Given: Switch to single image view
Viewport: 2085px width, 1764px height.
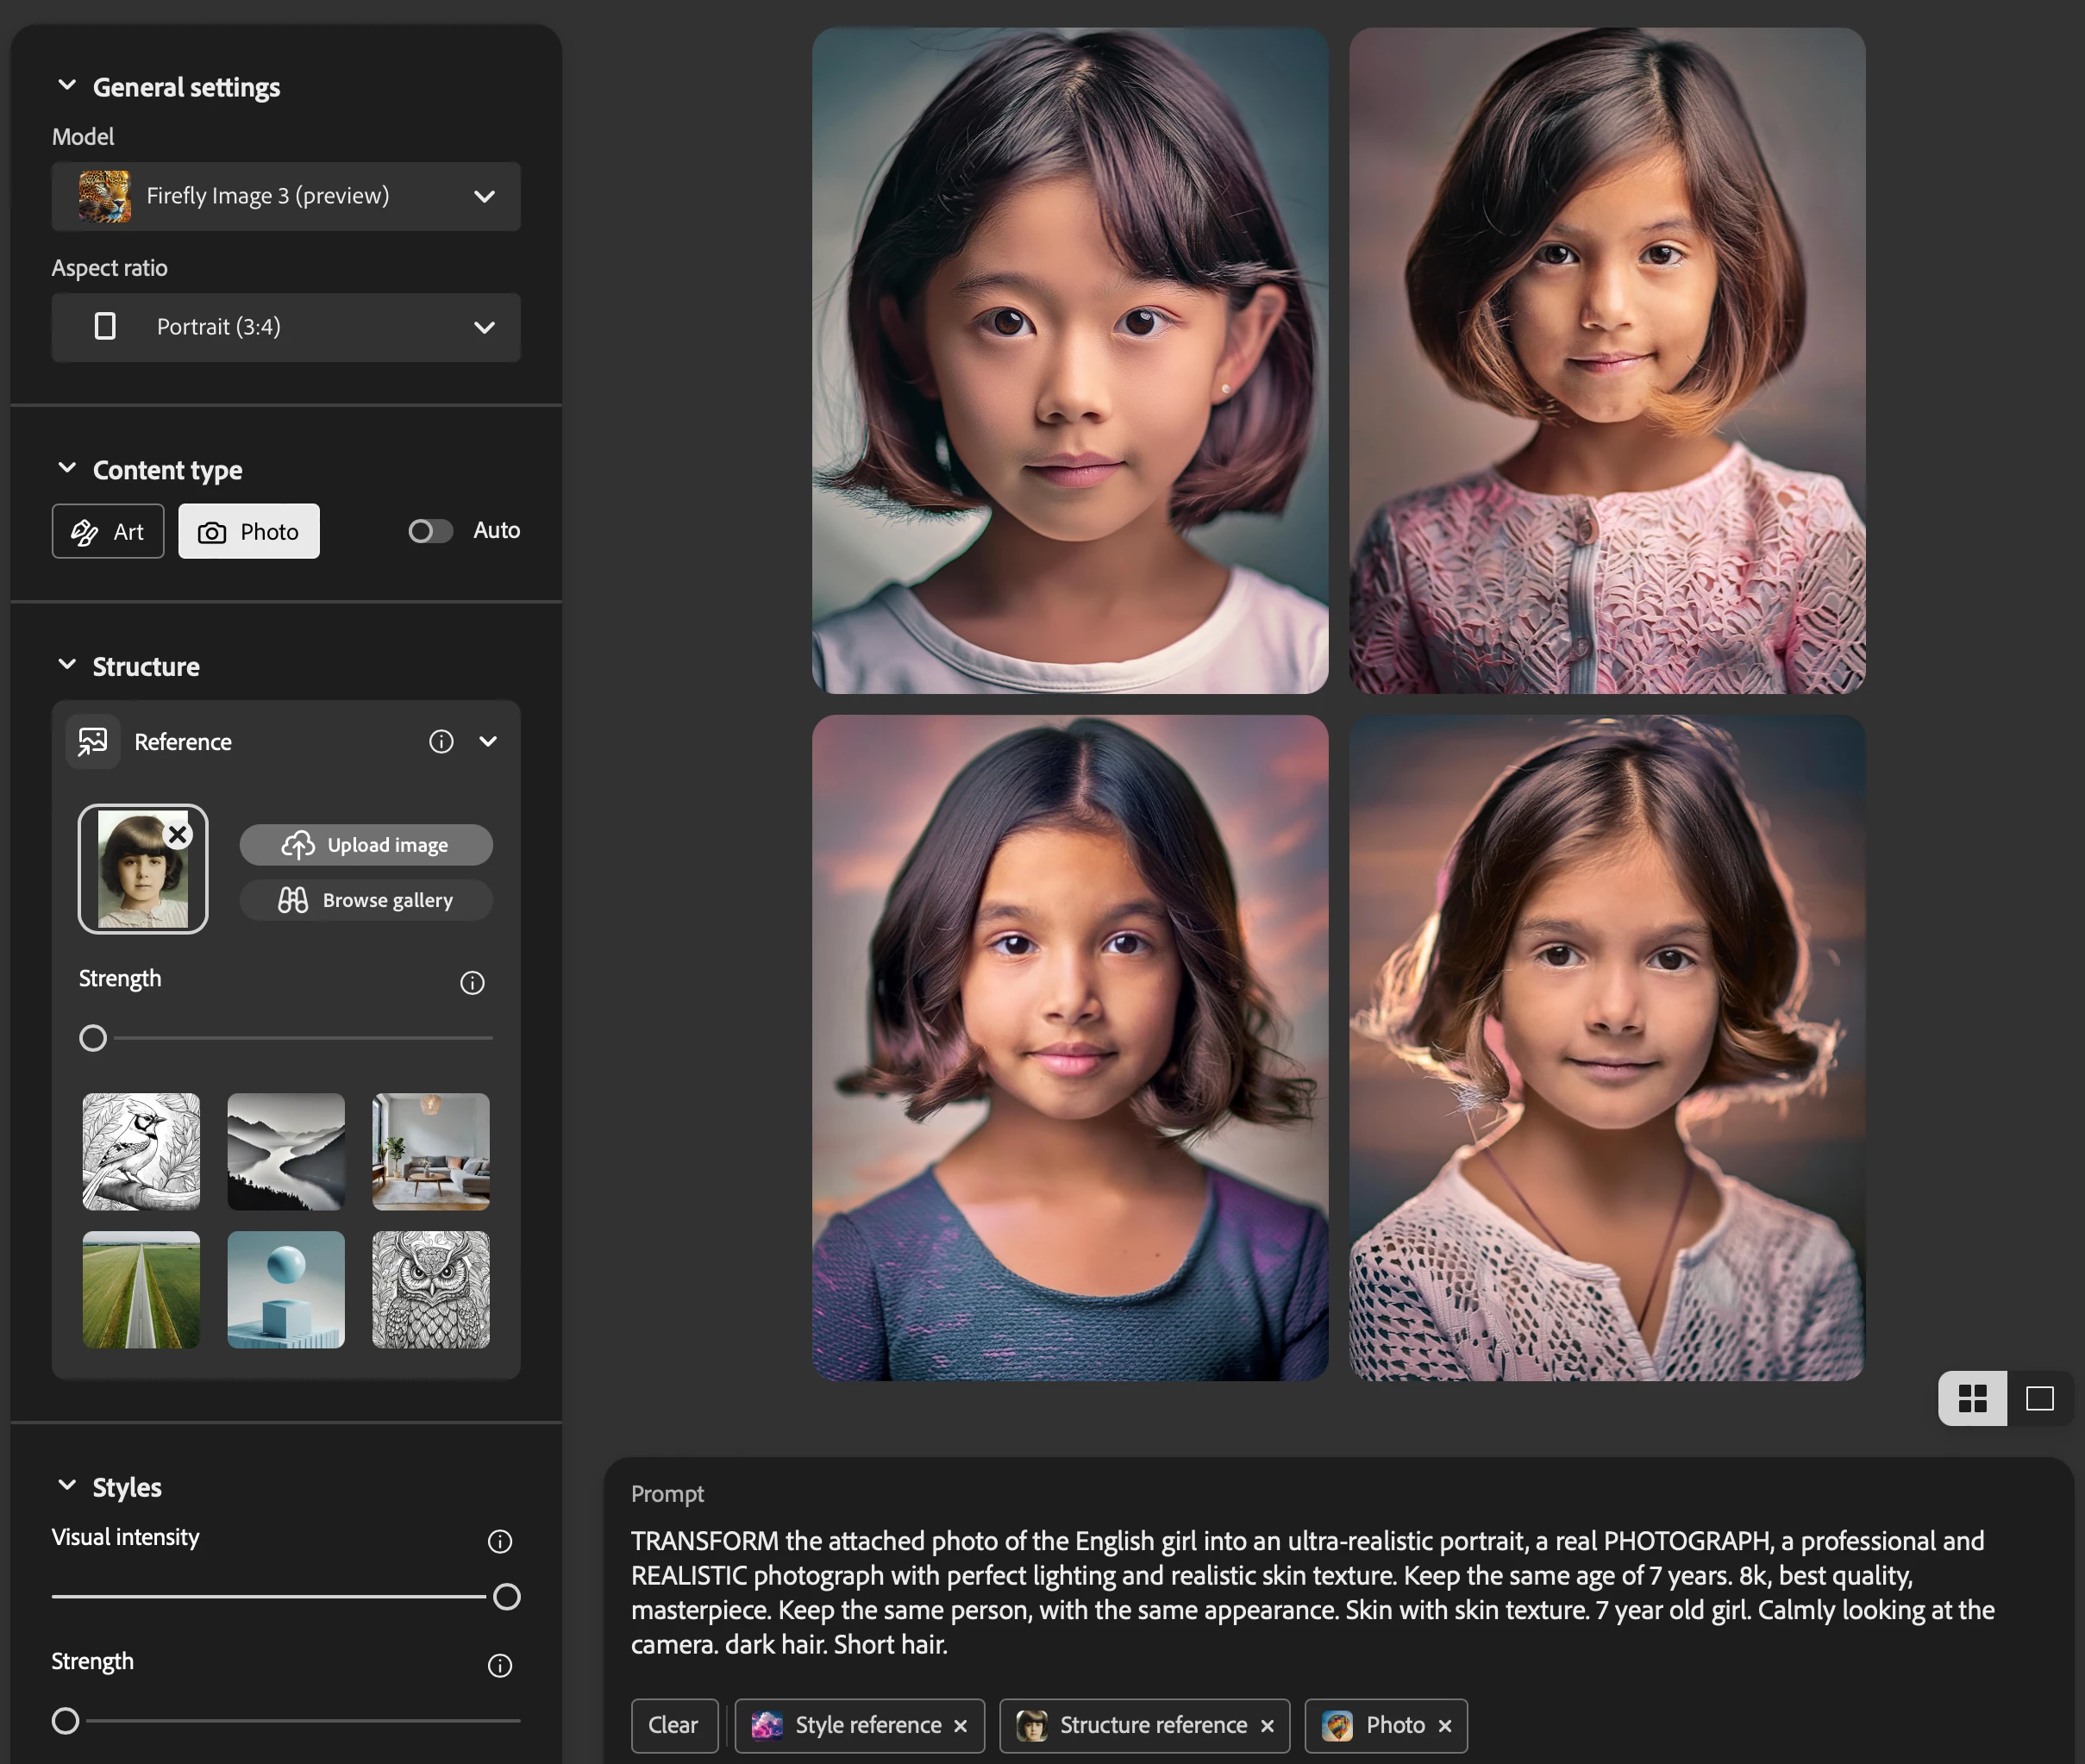Looking at the screenshot, I should coord(2039,1397).
